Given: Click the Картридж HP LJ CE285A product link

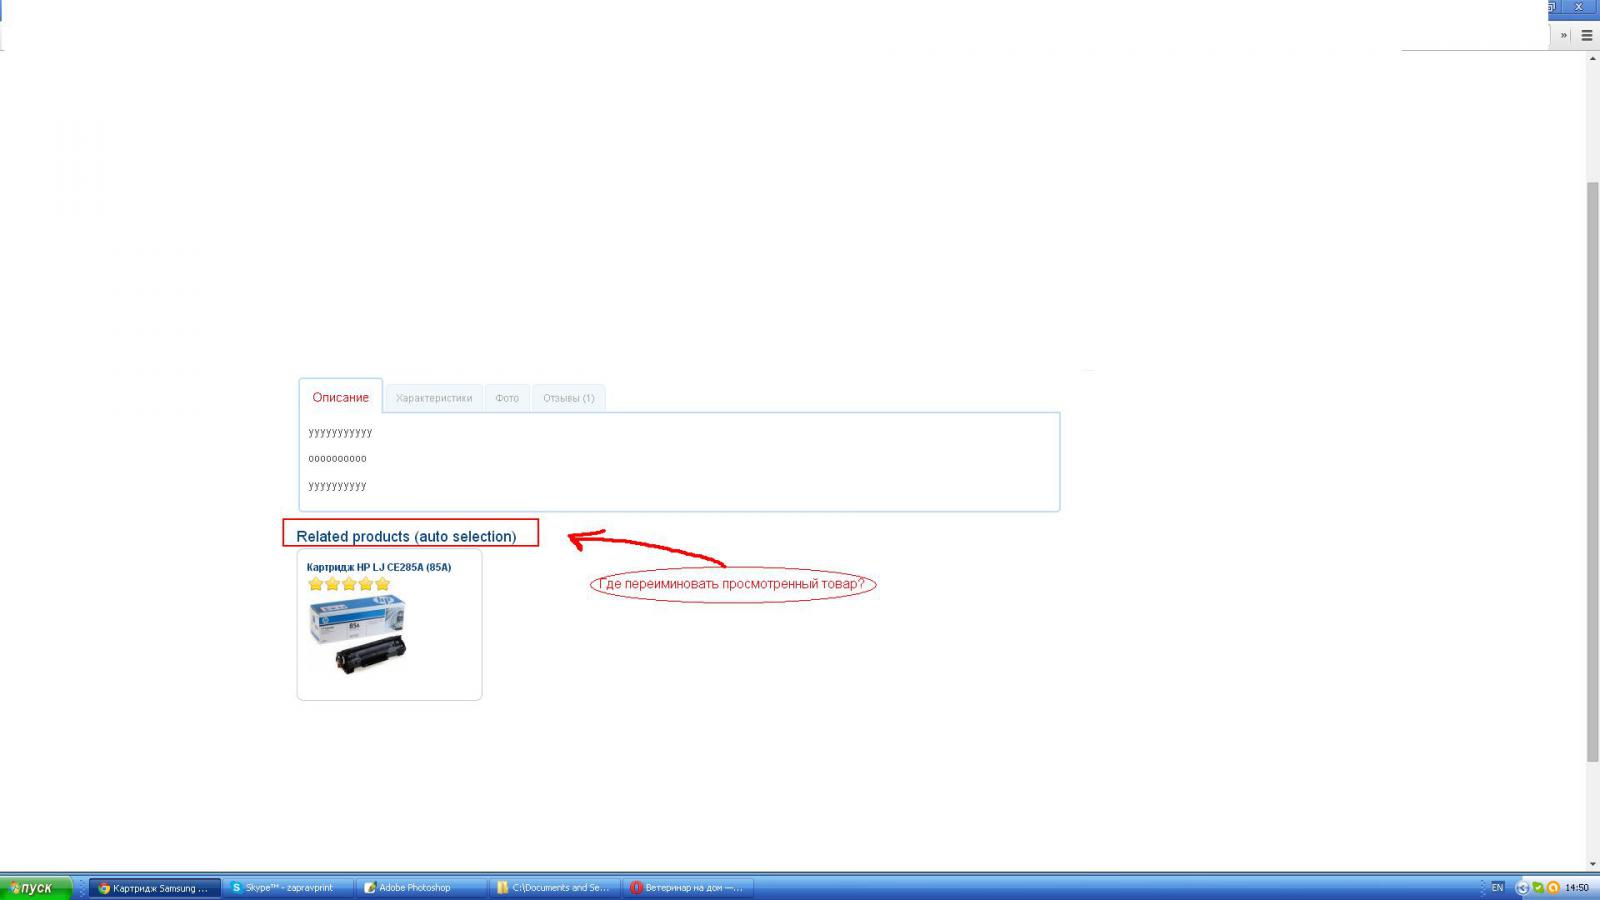Looking at the screenshot, I should point(378,567).
